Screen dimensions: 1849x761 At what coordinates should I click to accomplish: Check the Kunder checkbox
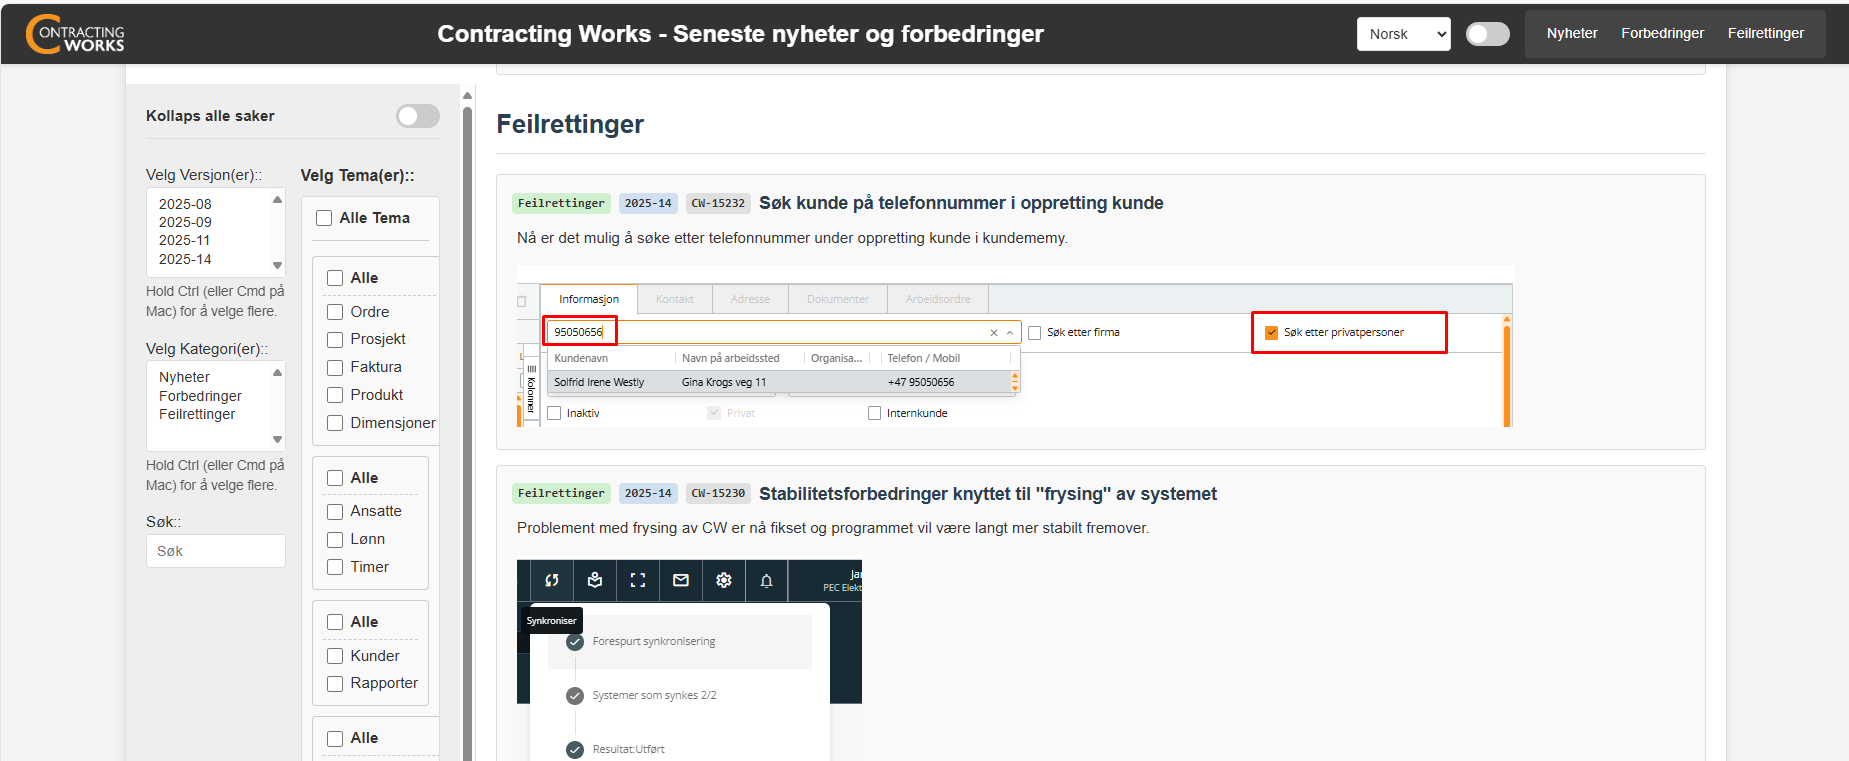point(335,656)
